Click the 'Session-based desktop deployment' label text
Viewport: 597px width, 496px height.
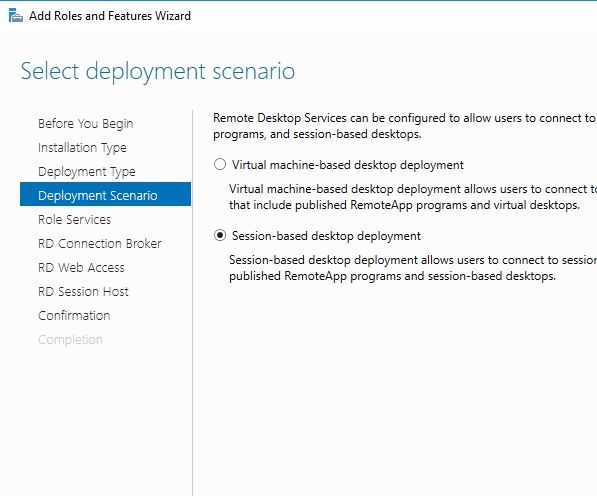point(326,236)
